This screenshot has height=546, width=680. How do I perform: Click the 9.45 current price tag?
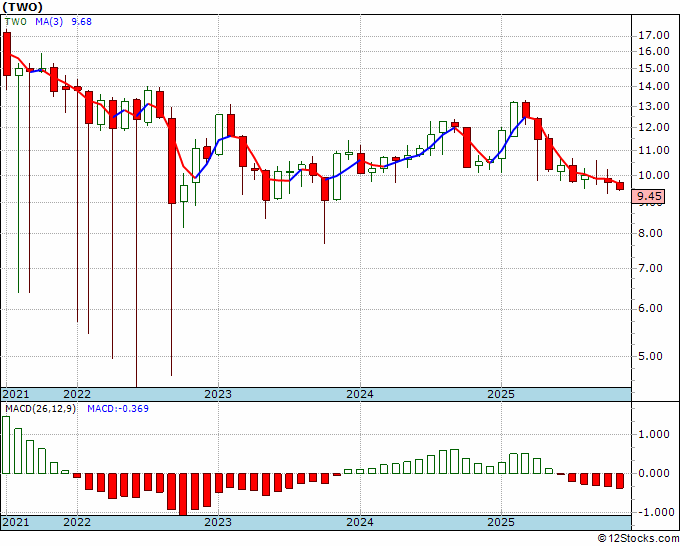coord(648,196)
